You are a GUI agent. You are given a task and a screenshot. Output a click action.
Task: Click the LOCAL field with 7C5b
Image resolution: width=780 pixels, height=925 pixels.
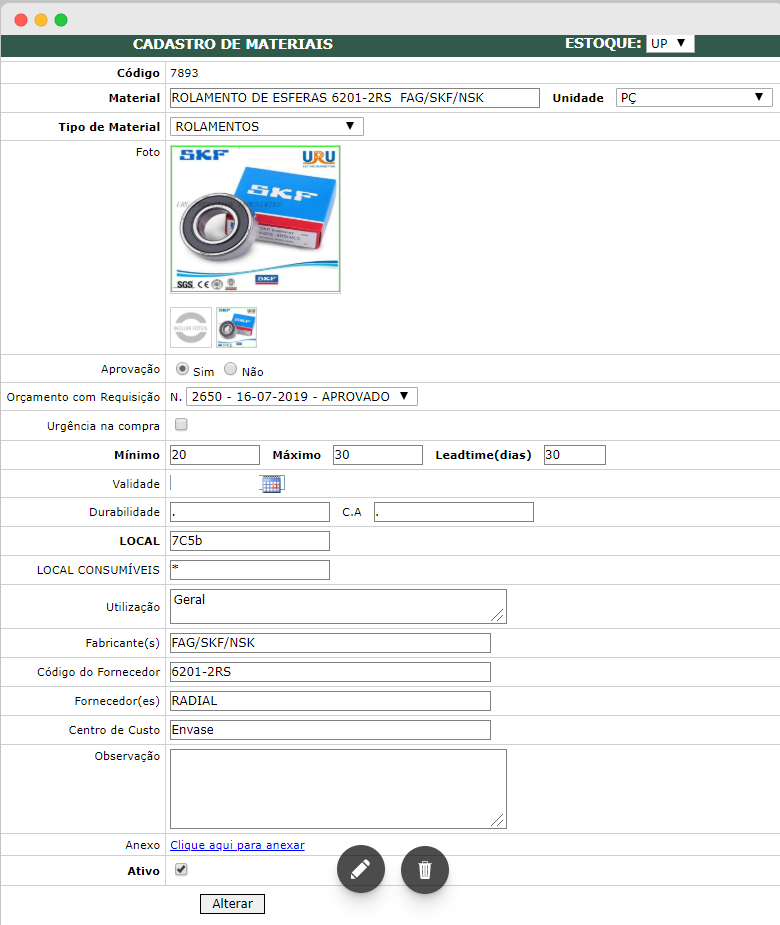pos(250,541)
